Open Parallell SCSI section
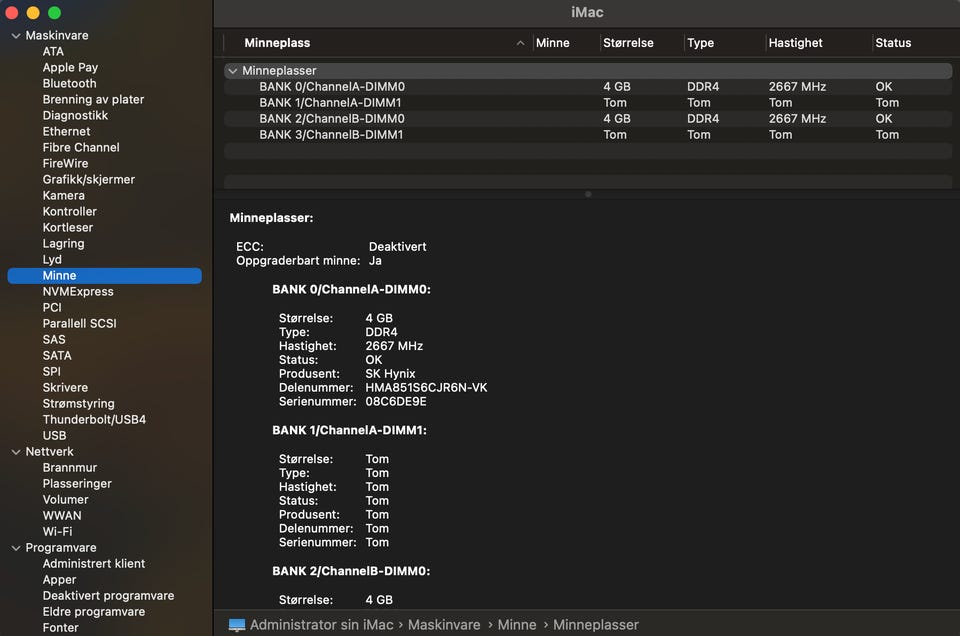Viewport: 960px width, 636px height. 80,323
